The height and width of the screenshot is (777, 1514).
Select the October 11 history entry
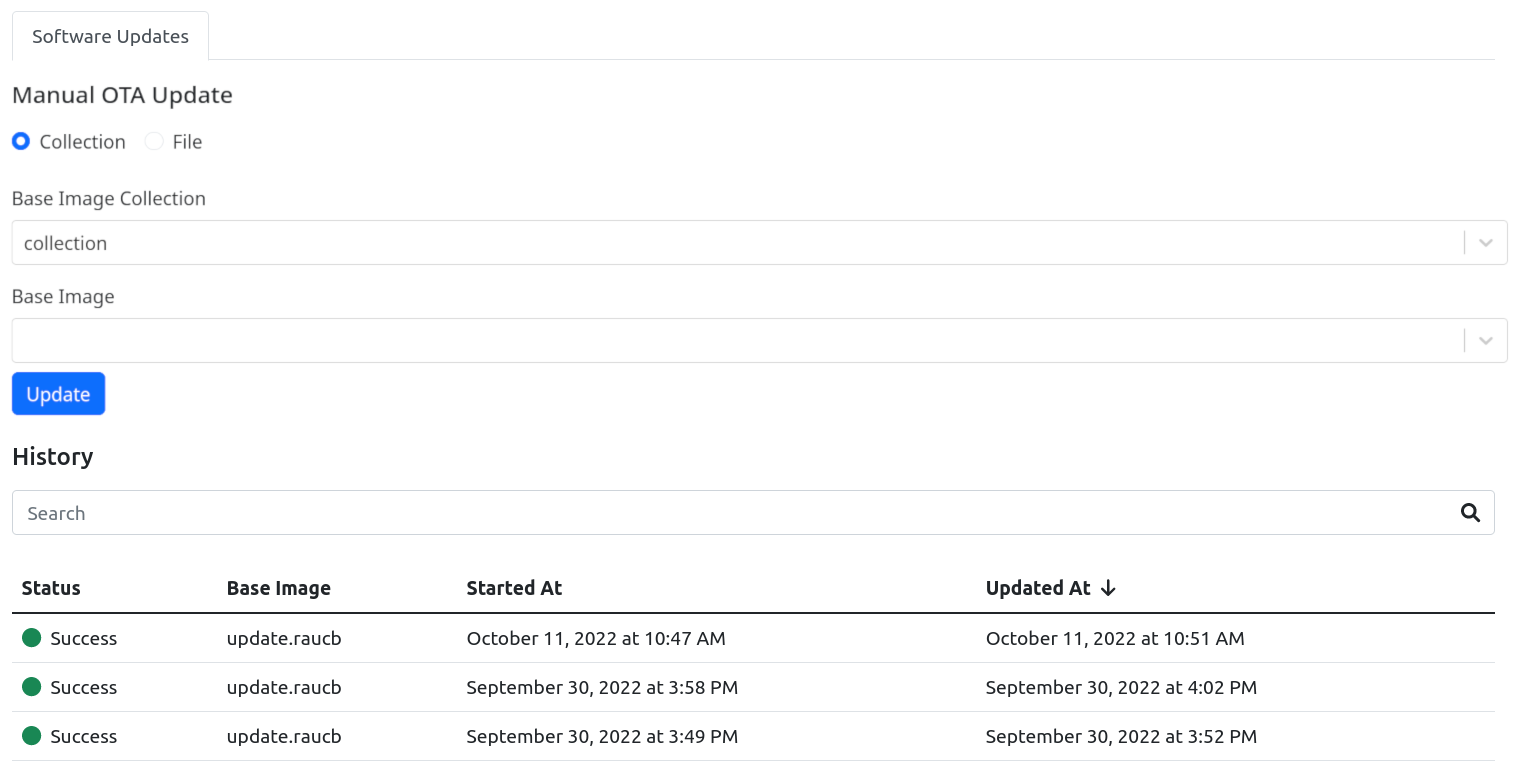(x=596, y=637)
